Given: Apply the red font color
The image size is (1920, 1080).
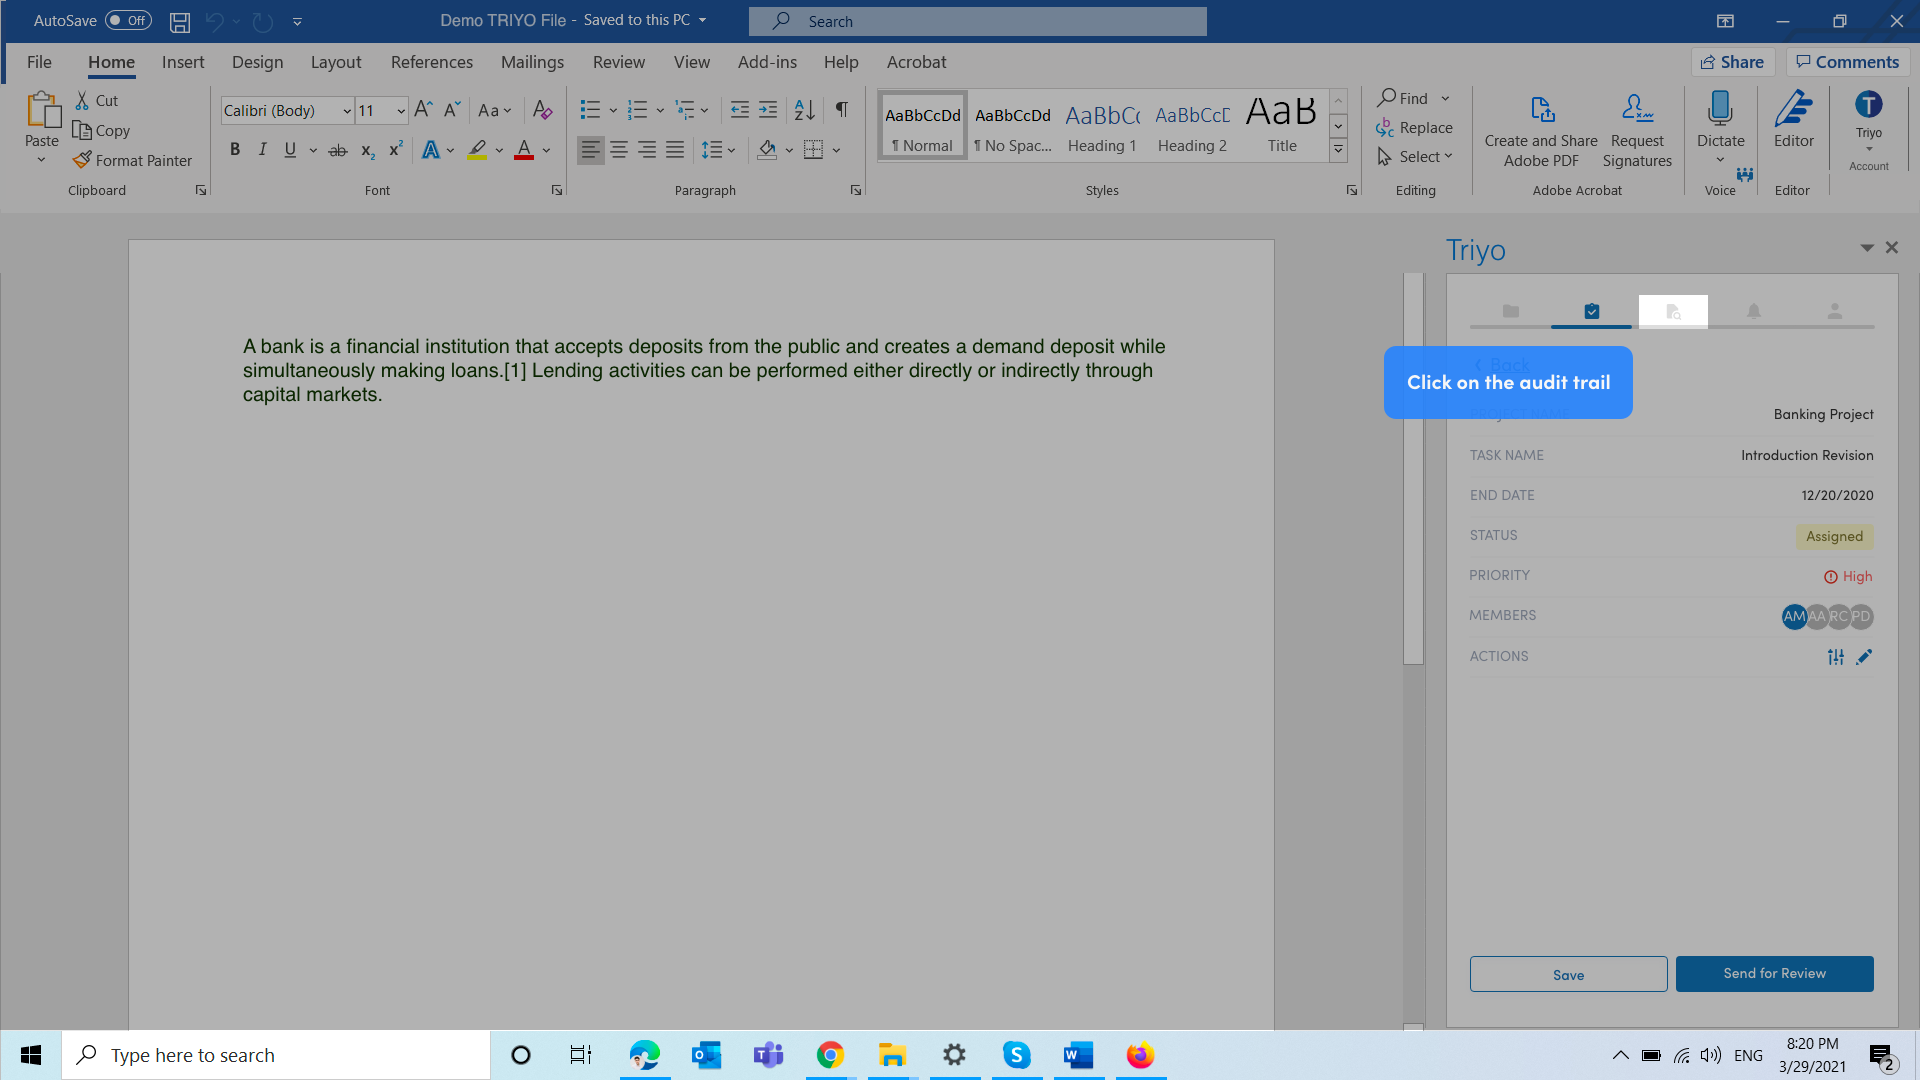Looking at the screenshot, I should click(x=523, y=150).
